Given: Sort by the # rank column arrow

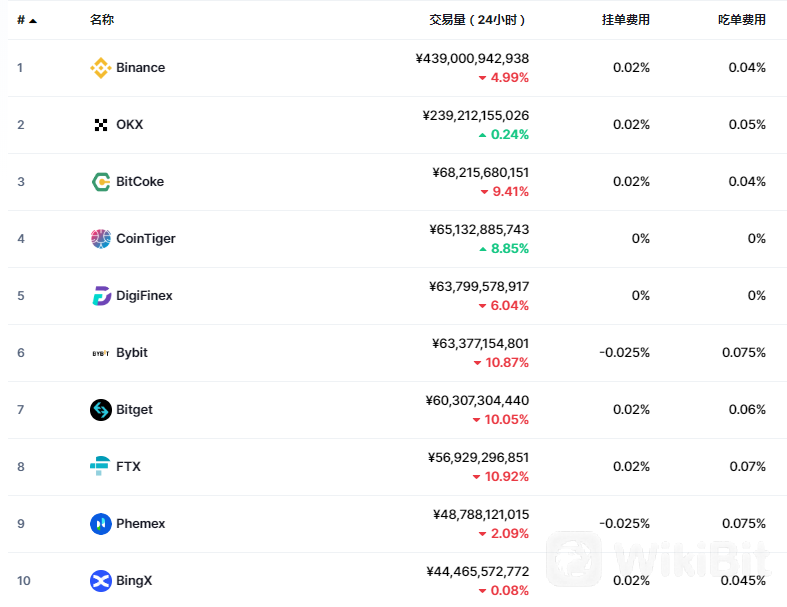Looking at the screenshot, I should tap(33, 20).
